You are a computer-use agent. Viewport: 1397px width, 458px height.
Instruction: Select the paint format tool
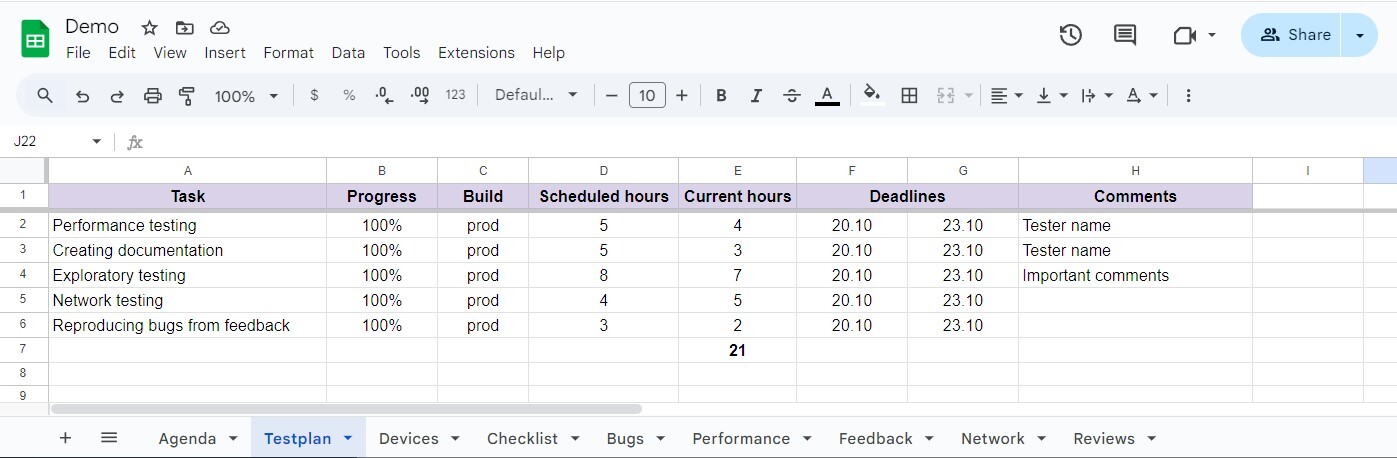[187, 96]
